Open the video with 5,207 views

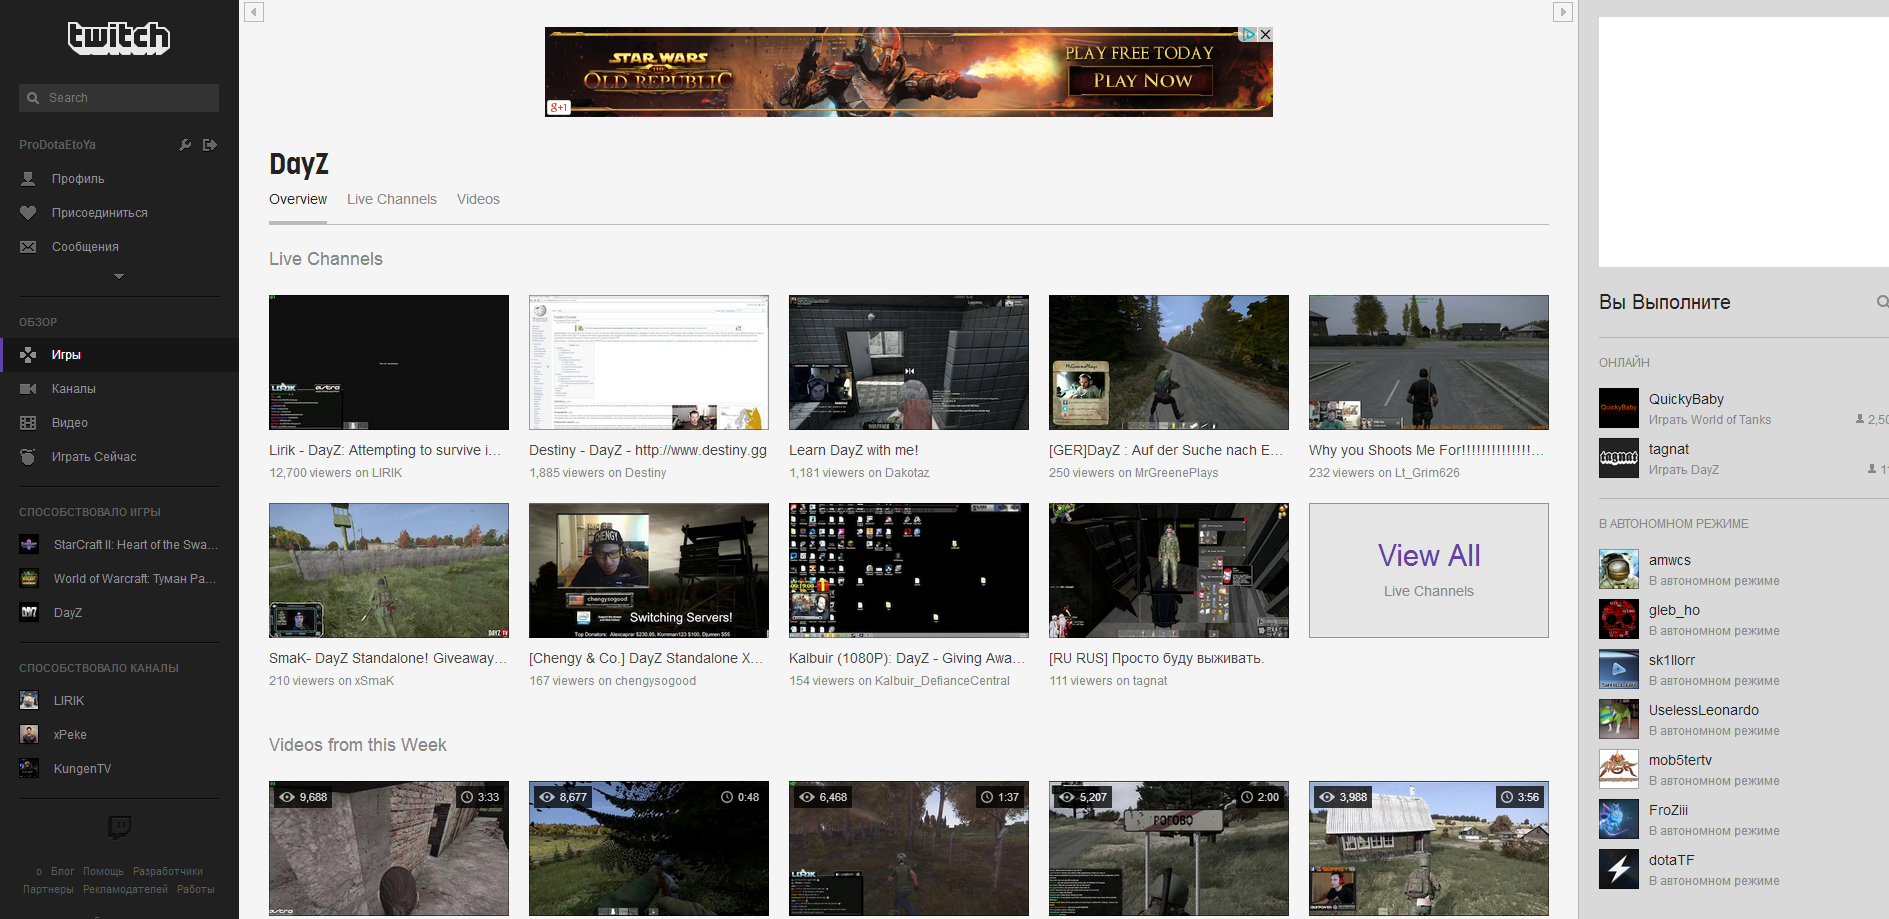1169,848
